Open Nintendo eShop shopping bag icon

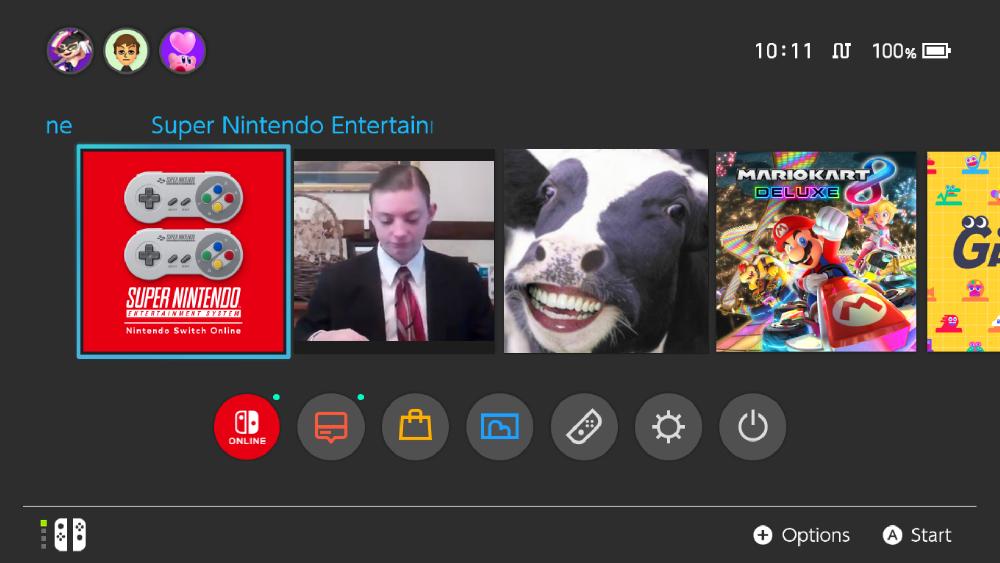point(415,427)
